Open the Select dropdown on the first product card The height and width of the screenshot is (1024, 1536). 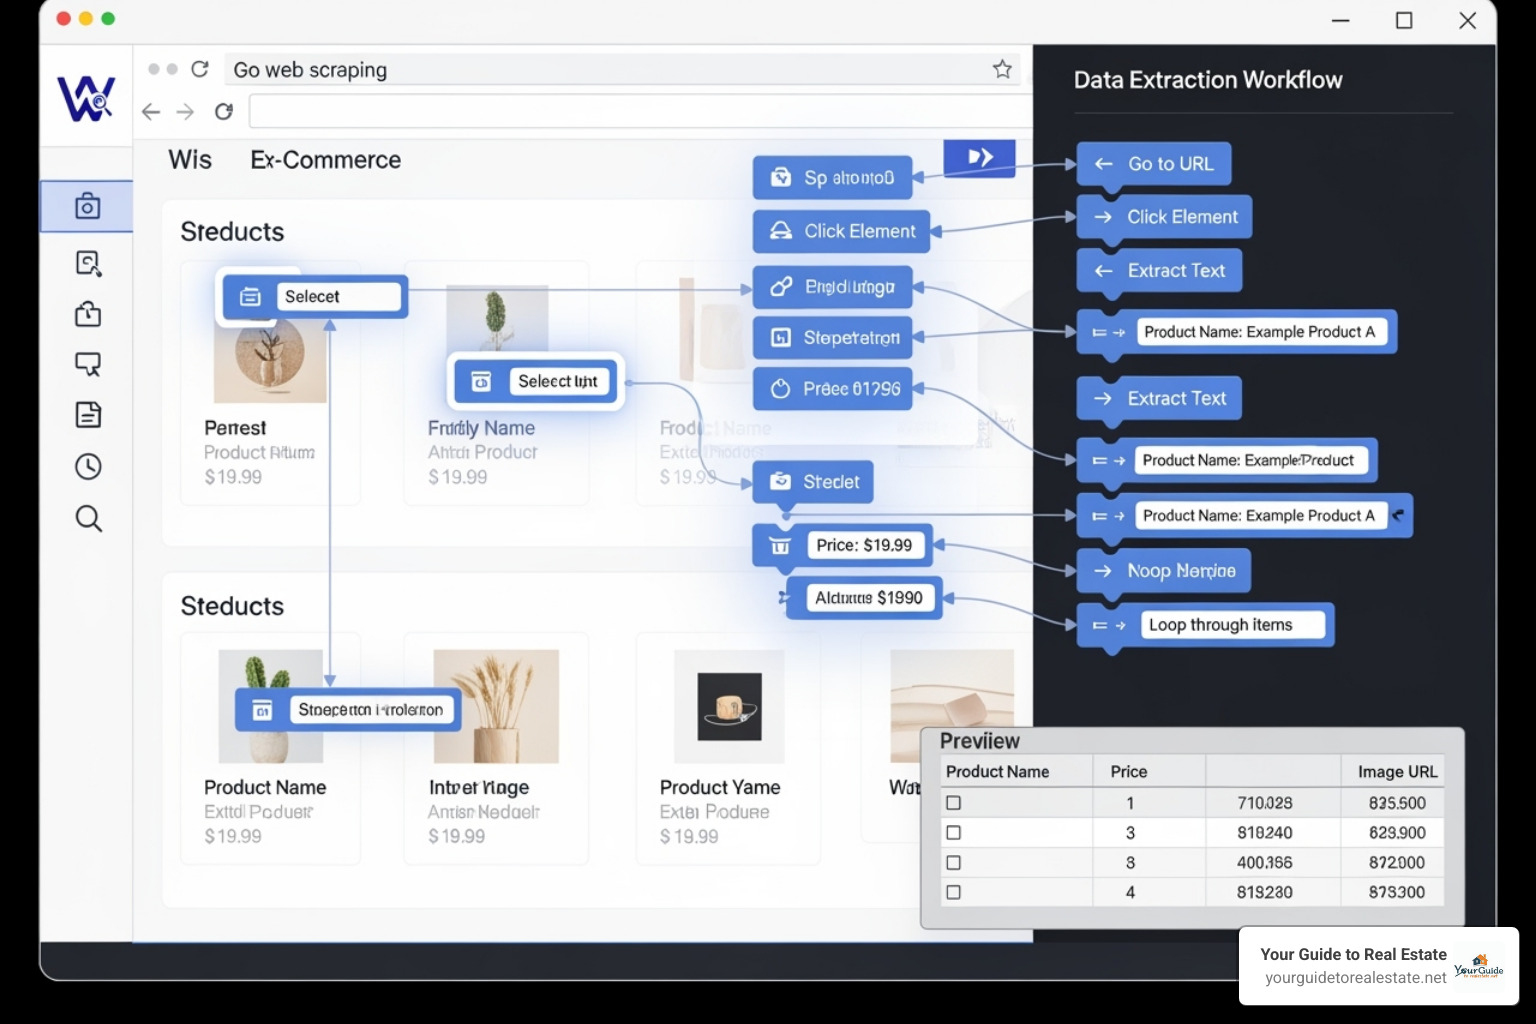point(338,296)
